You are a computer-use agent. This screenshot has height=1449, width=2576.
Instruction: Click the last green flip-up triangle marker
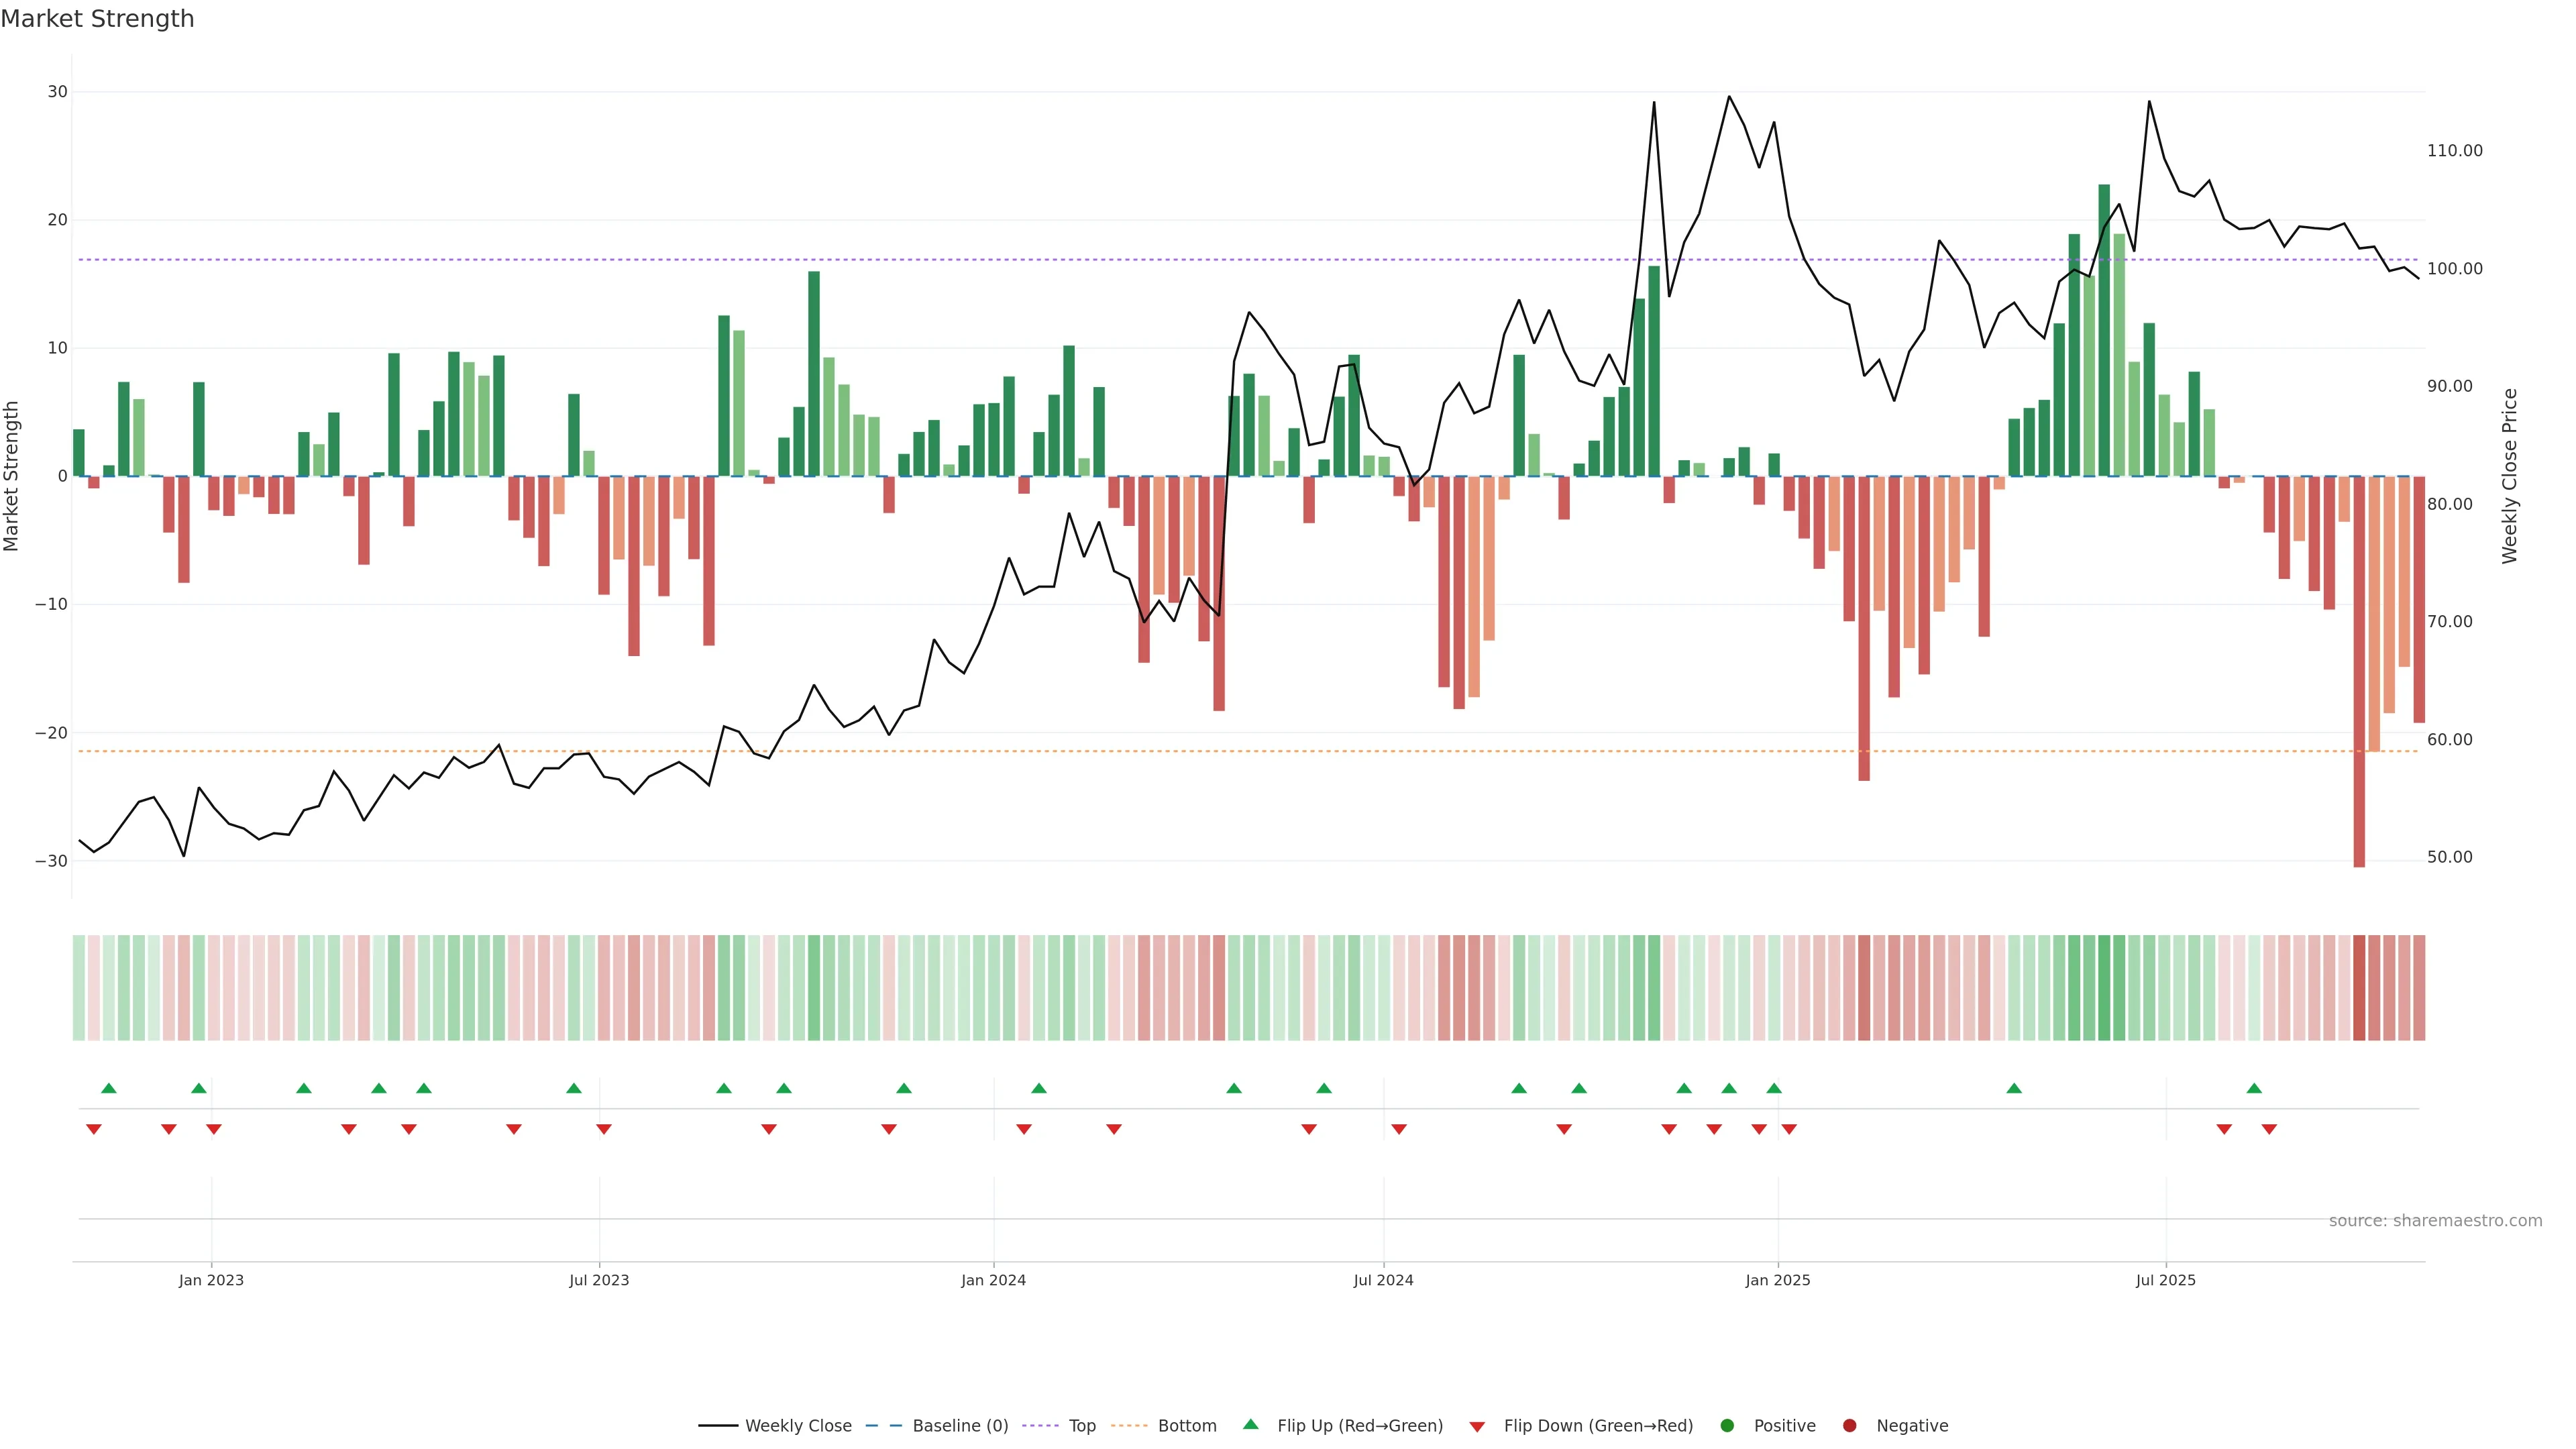2254,1088
